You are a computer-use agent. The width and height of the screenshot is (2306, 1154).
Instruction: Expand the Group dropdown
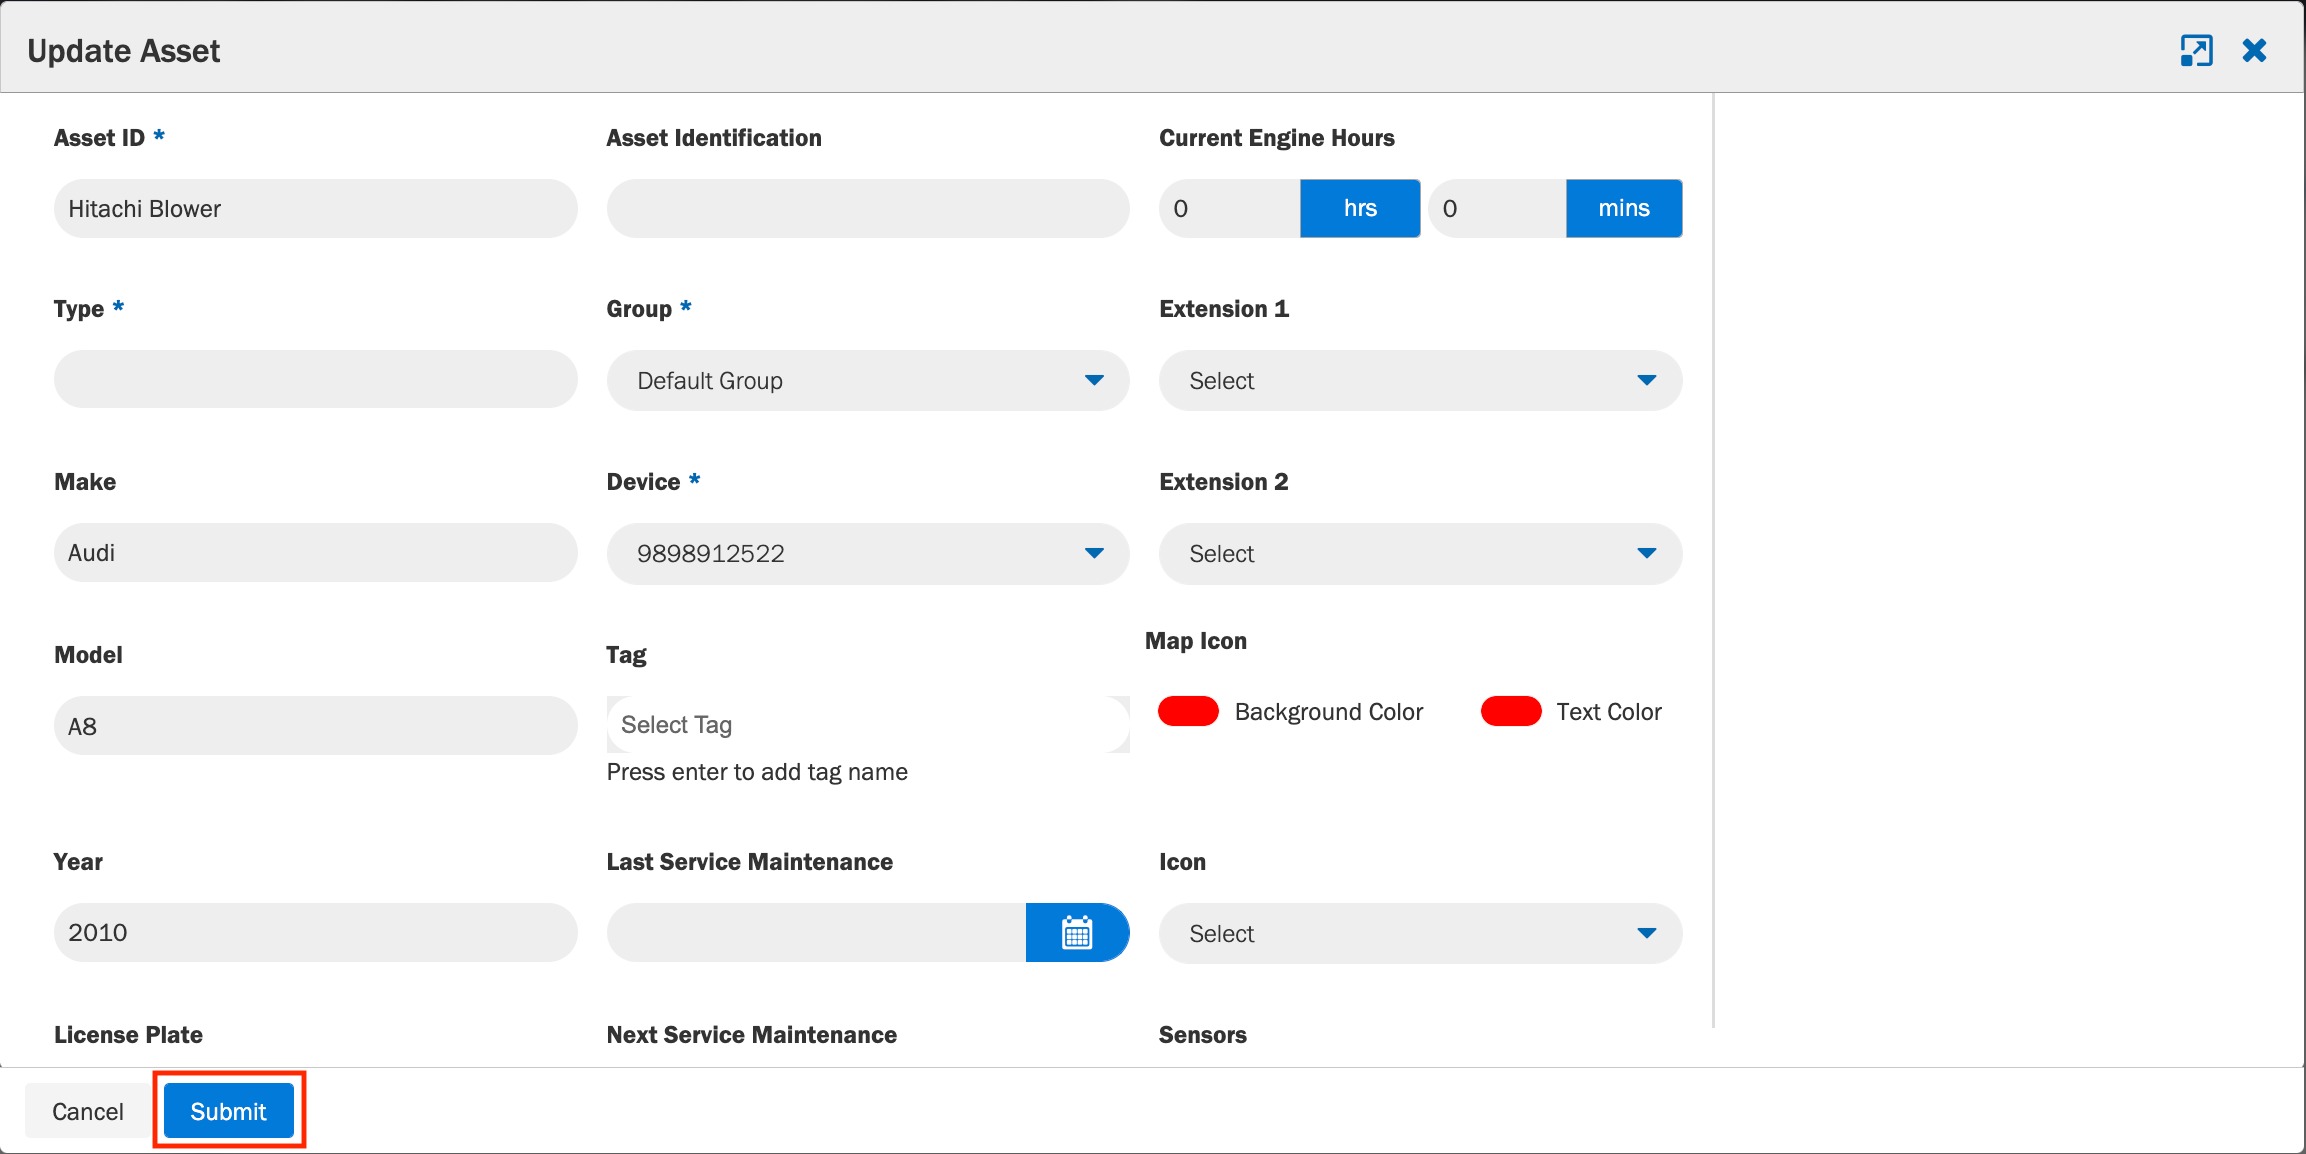tap(868, 380)
